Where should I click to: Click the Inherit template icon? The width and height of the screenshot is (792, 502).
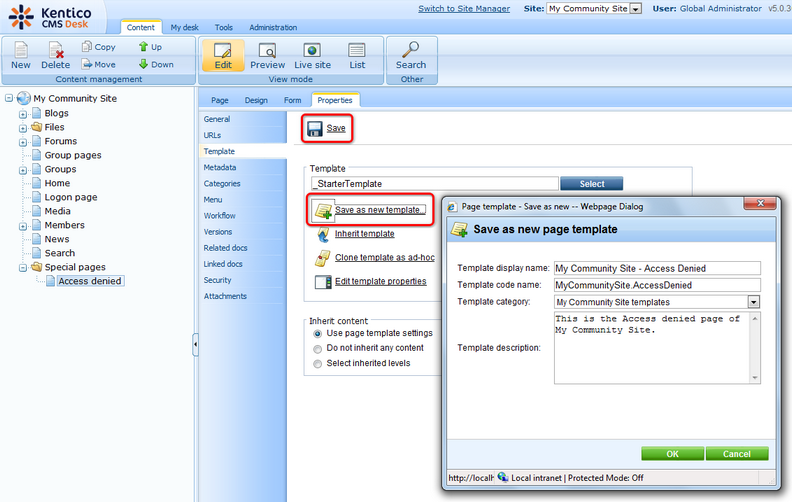click(x=323, y=234)
